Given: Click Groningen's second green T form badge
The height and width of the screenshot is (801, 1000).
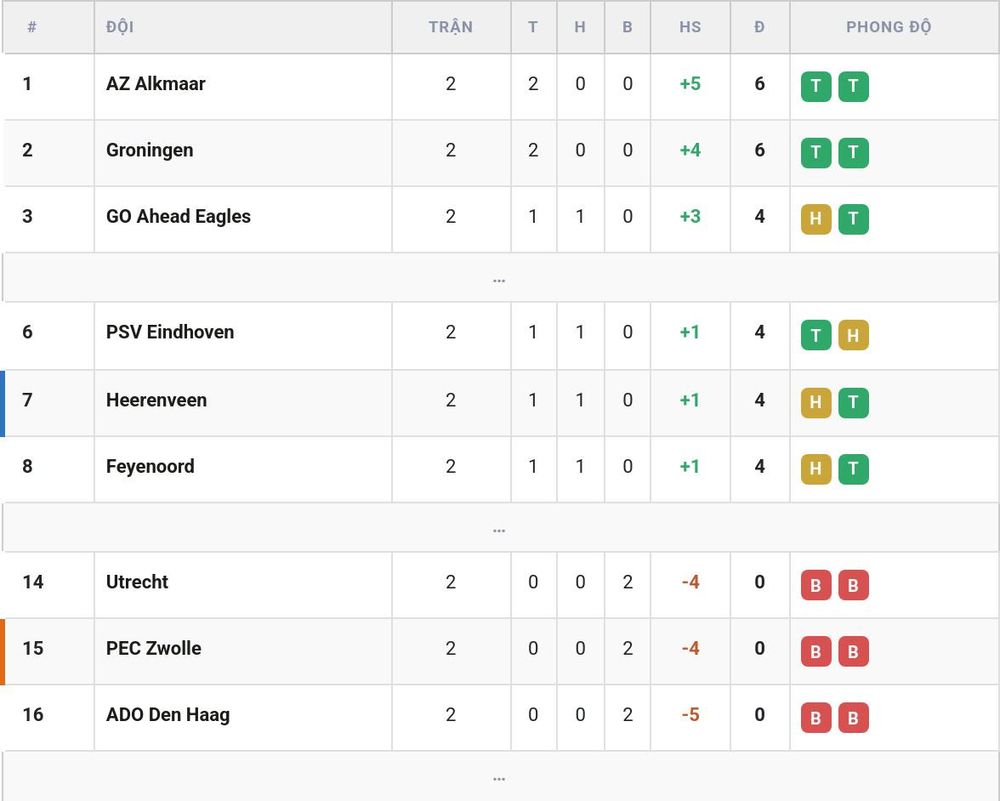Looking at the screenshot, I should (x=853, y=152).
